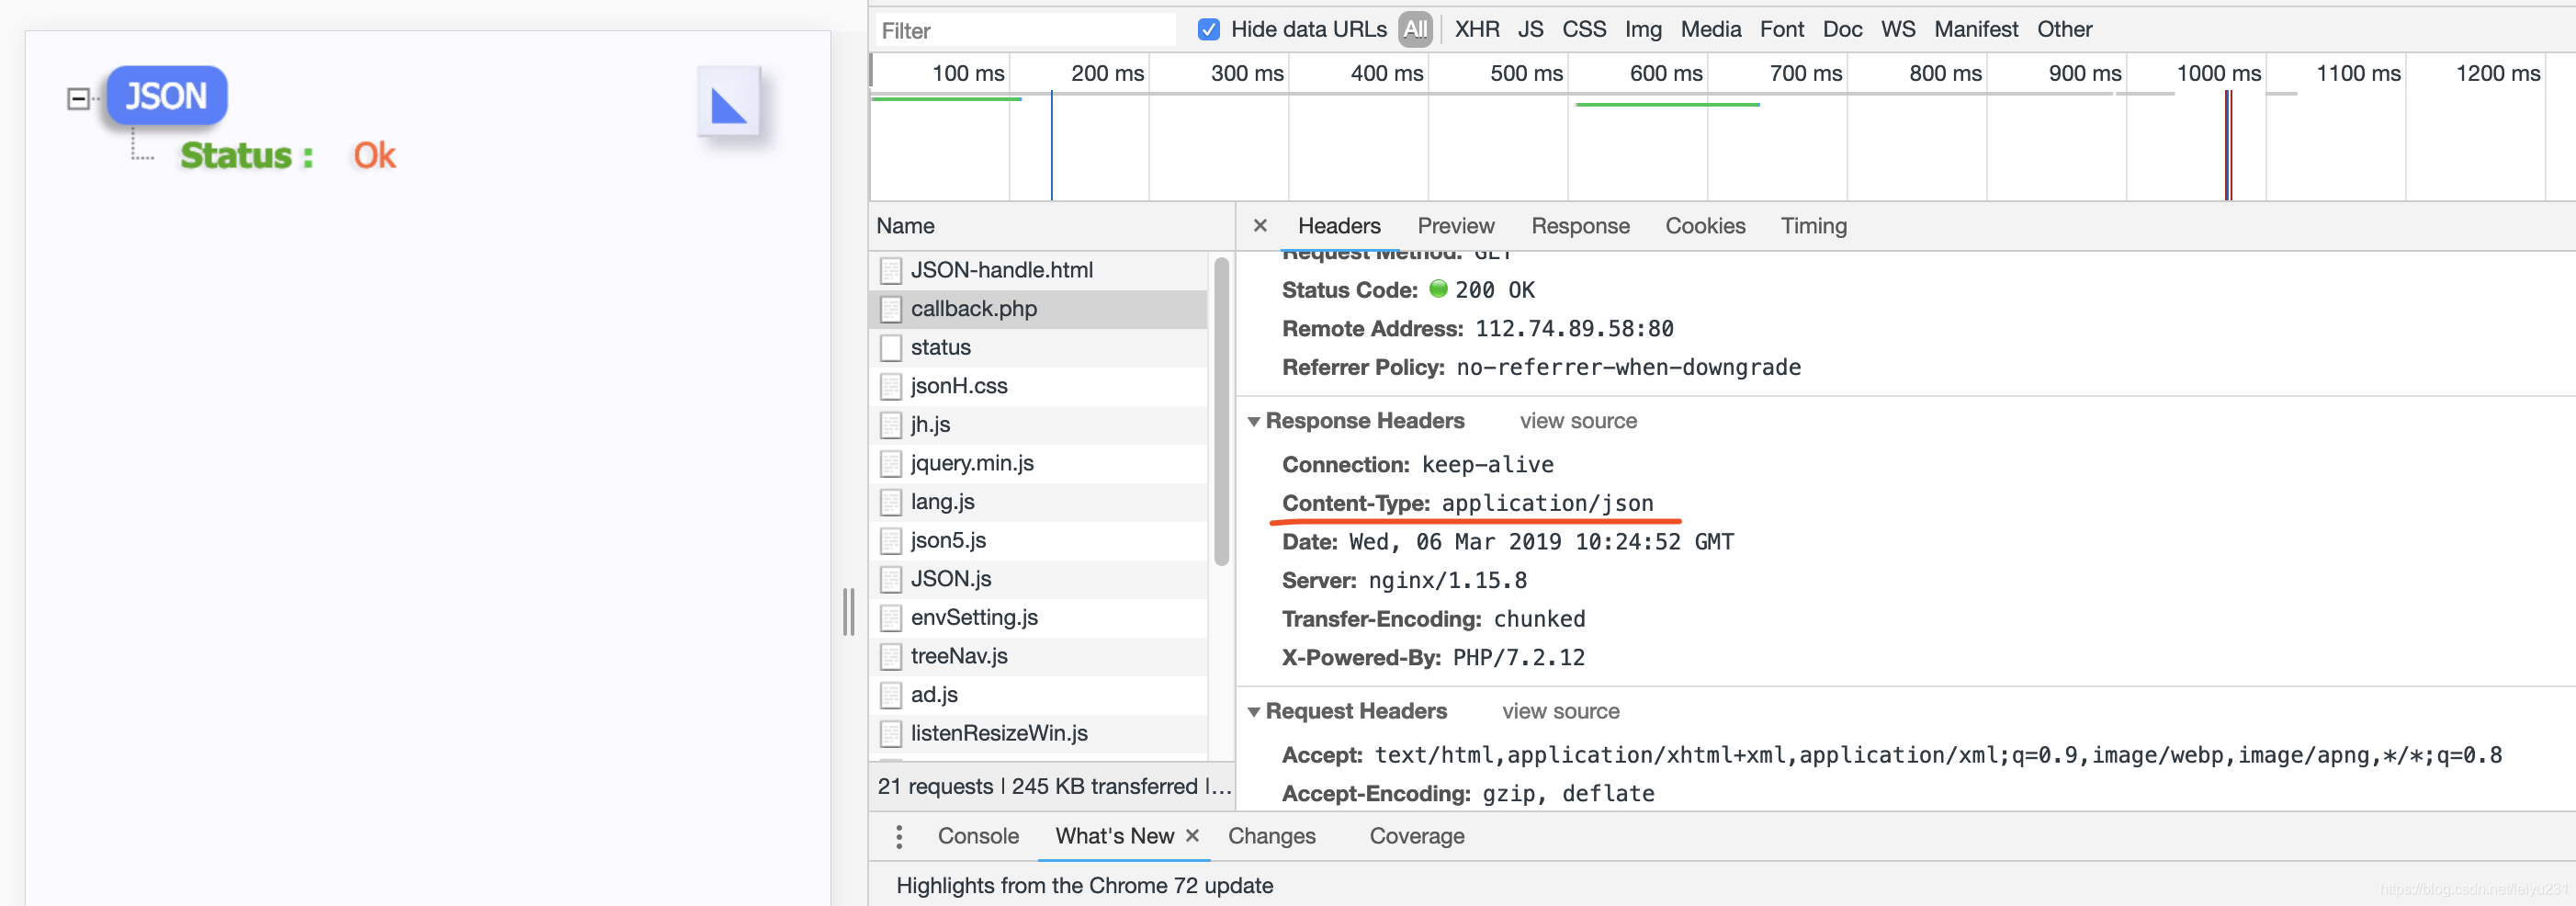This screenshot has width=2576, height=906.
Task: Collapse the JSON root tree node
Action: click(78, 98)
